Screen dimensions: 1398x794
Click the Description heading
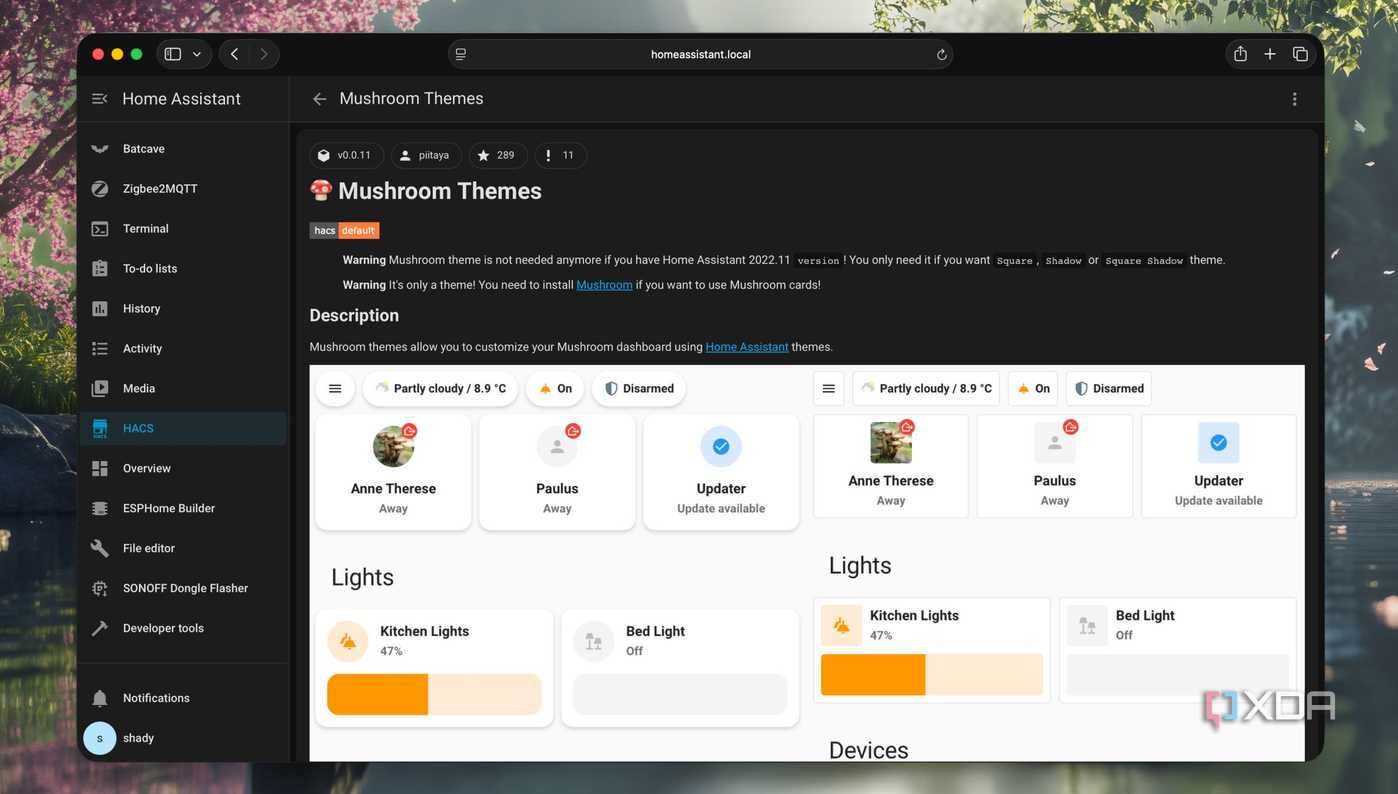pyautogui.click(x=354, y=315)
